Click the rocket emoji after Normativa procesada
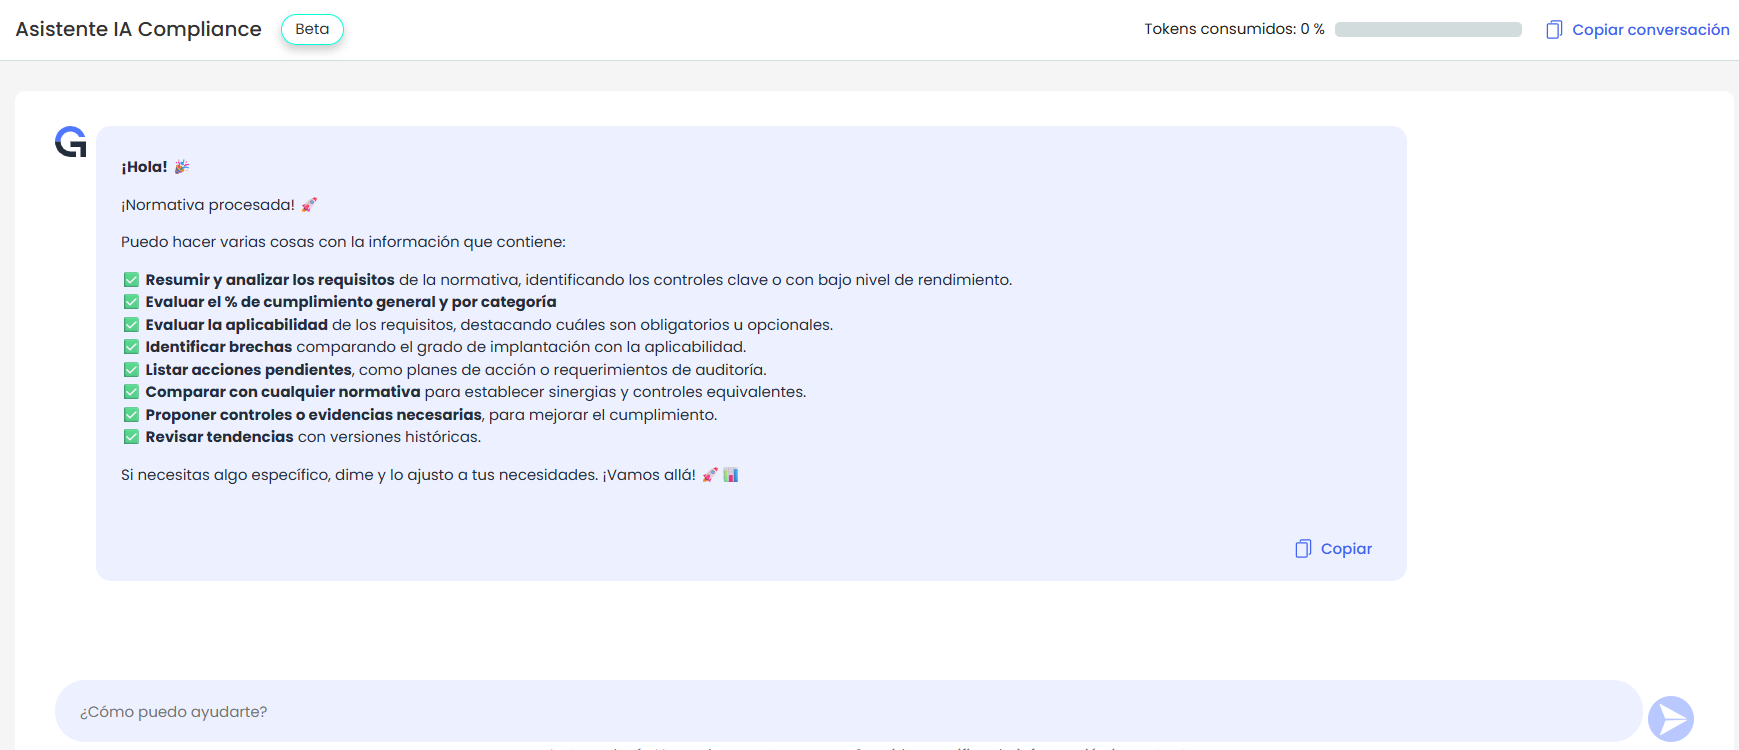This screenshot has height=750, width=1739. (309, 205)
